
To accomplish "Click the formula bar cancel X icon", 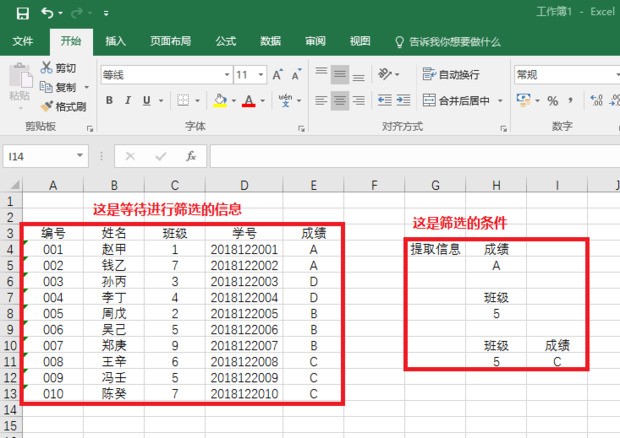I will tap(130, 157).
